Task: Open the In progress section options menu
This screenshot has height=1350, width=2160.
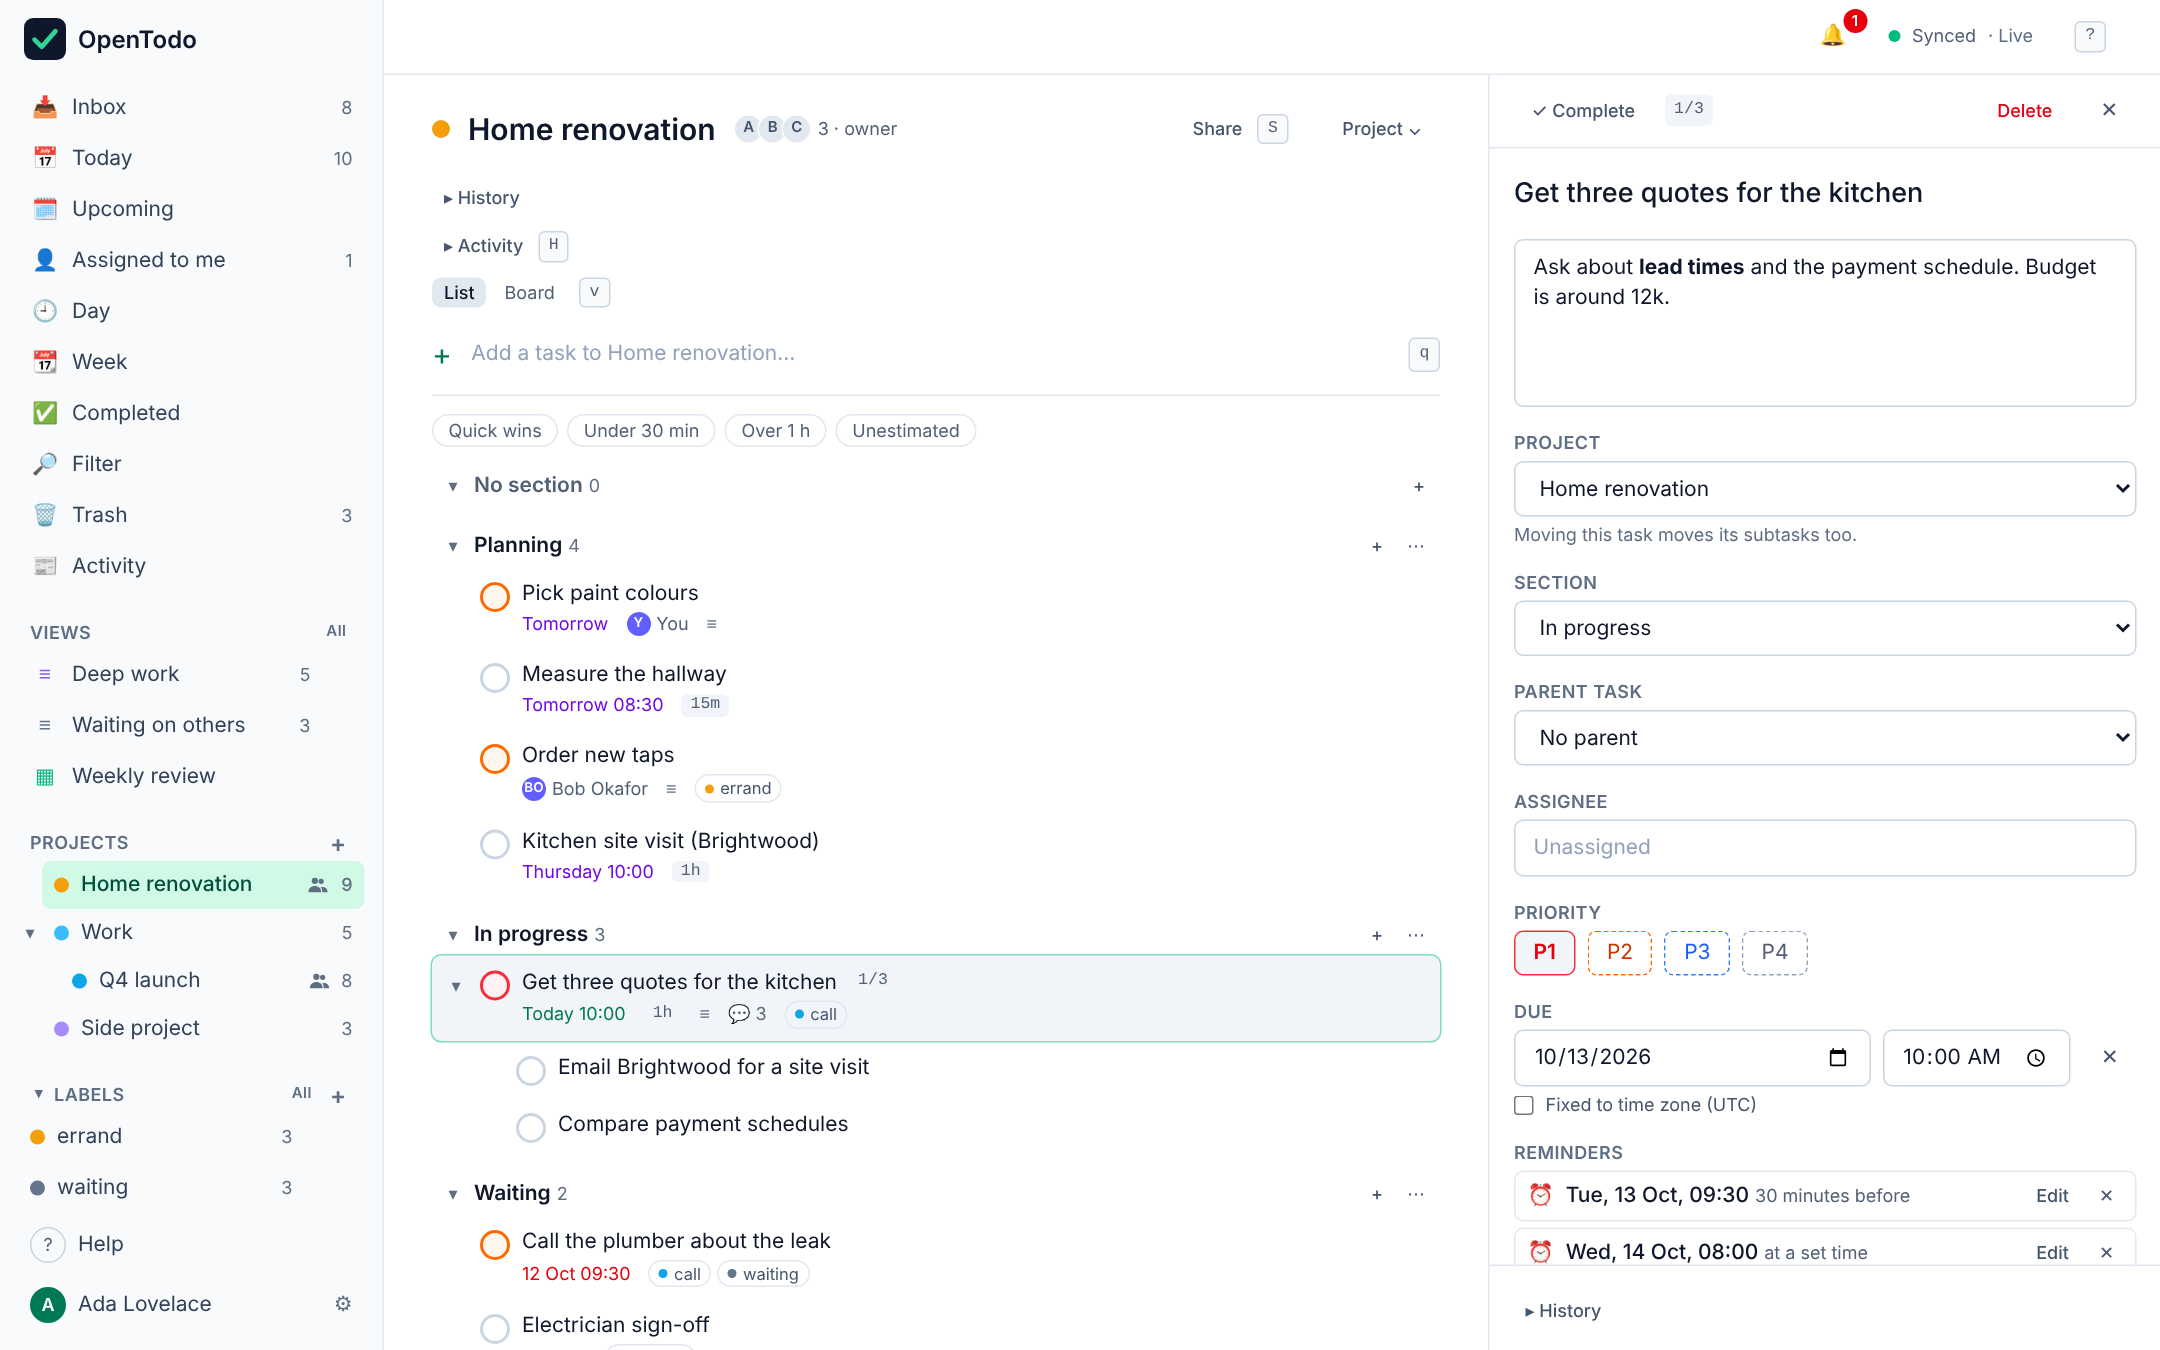Action: [x=1416, y=935]
